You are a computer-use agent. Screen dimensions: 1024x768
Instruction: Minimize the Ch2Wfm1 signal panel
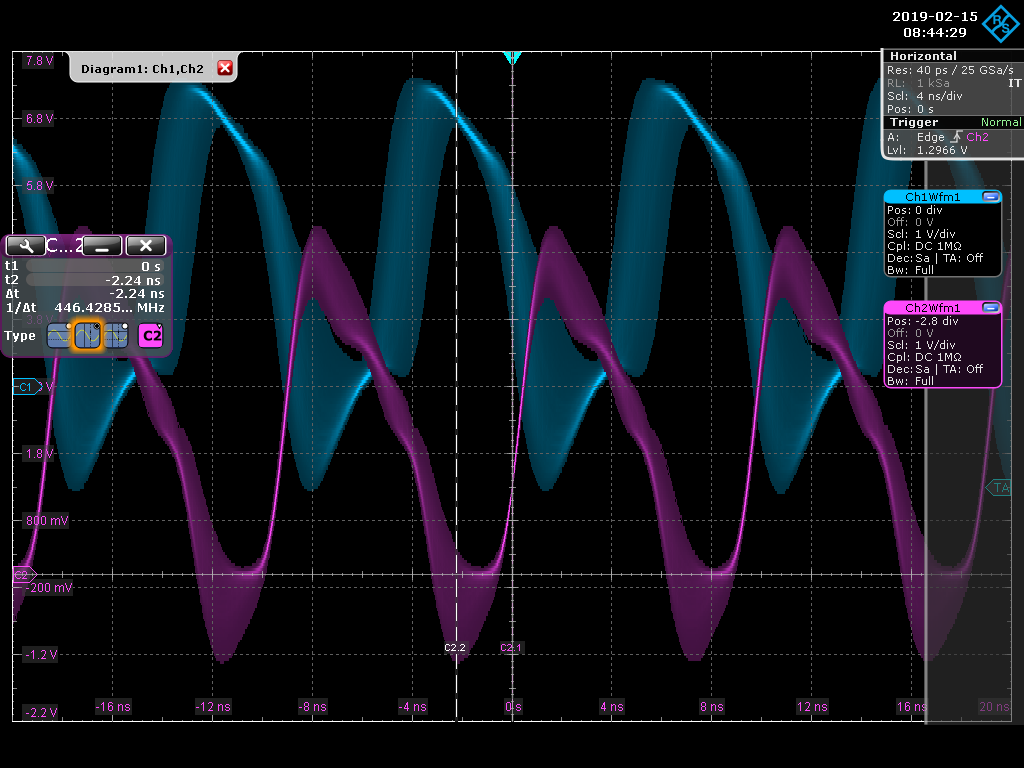[990, 308]
